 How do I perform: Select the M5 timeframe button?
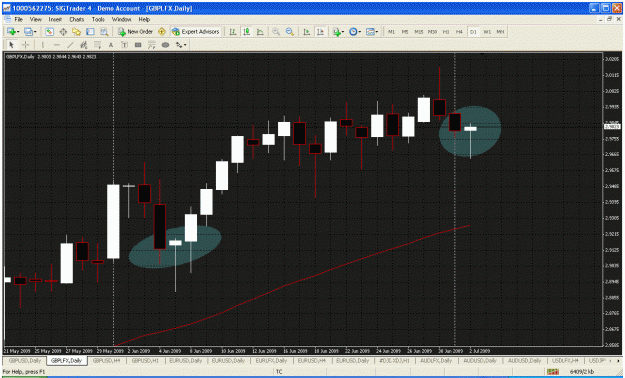pos(405,32)
